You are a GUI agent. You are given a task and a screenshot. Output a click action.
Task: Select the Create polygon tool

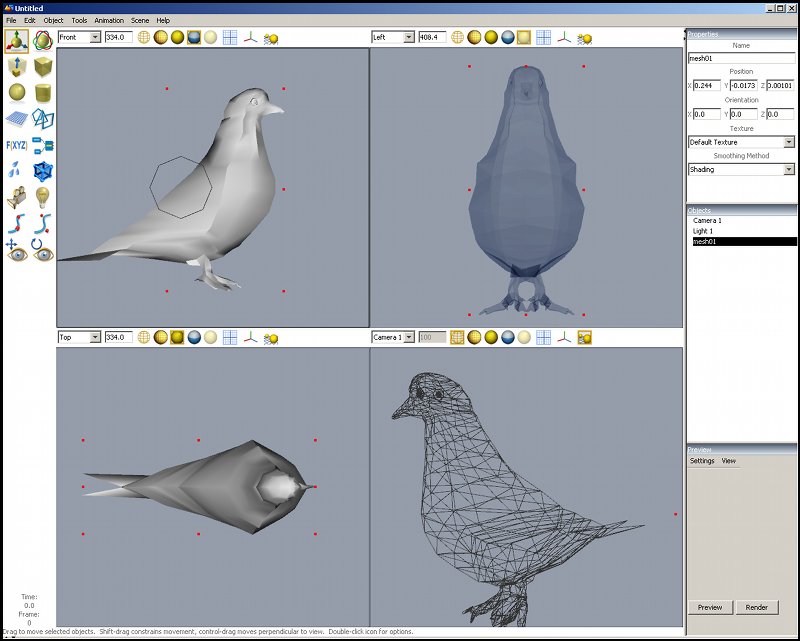43,119
